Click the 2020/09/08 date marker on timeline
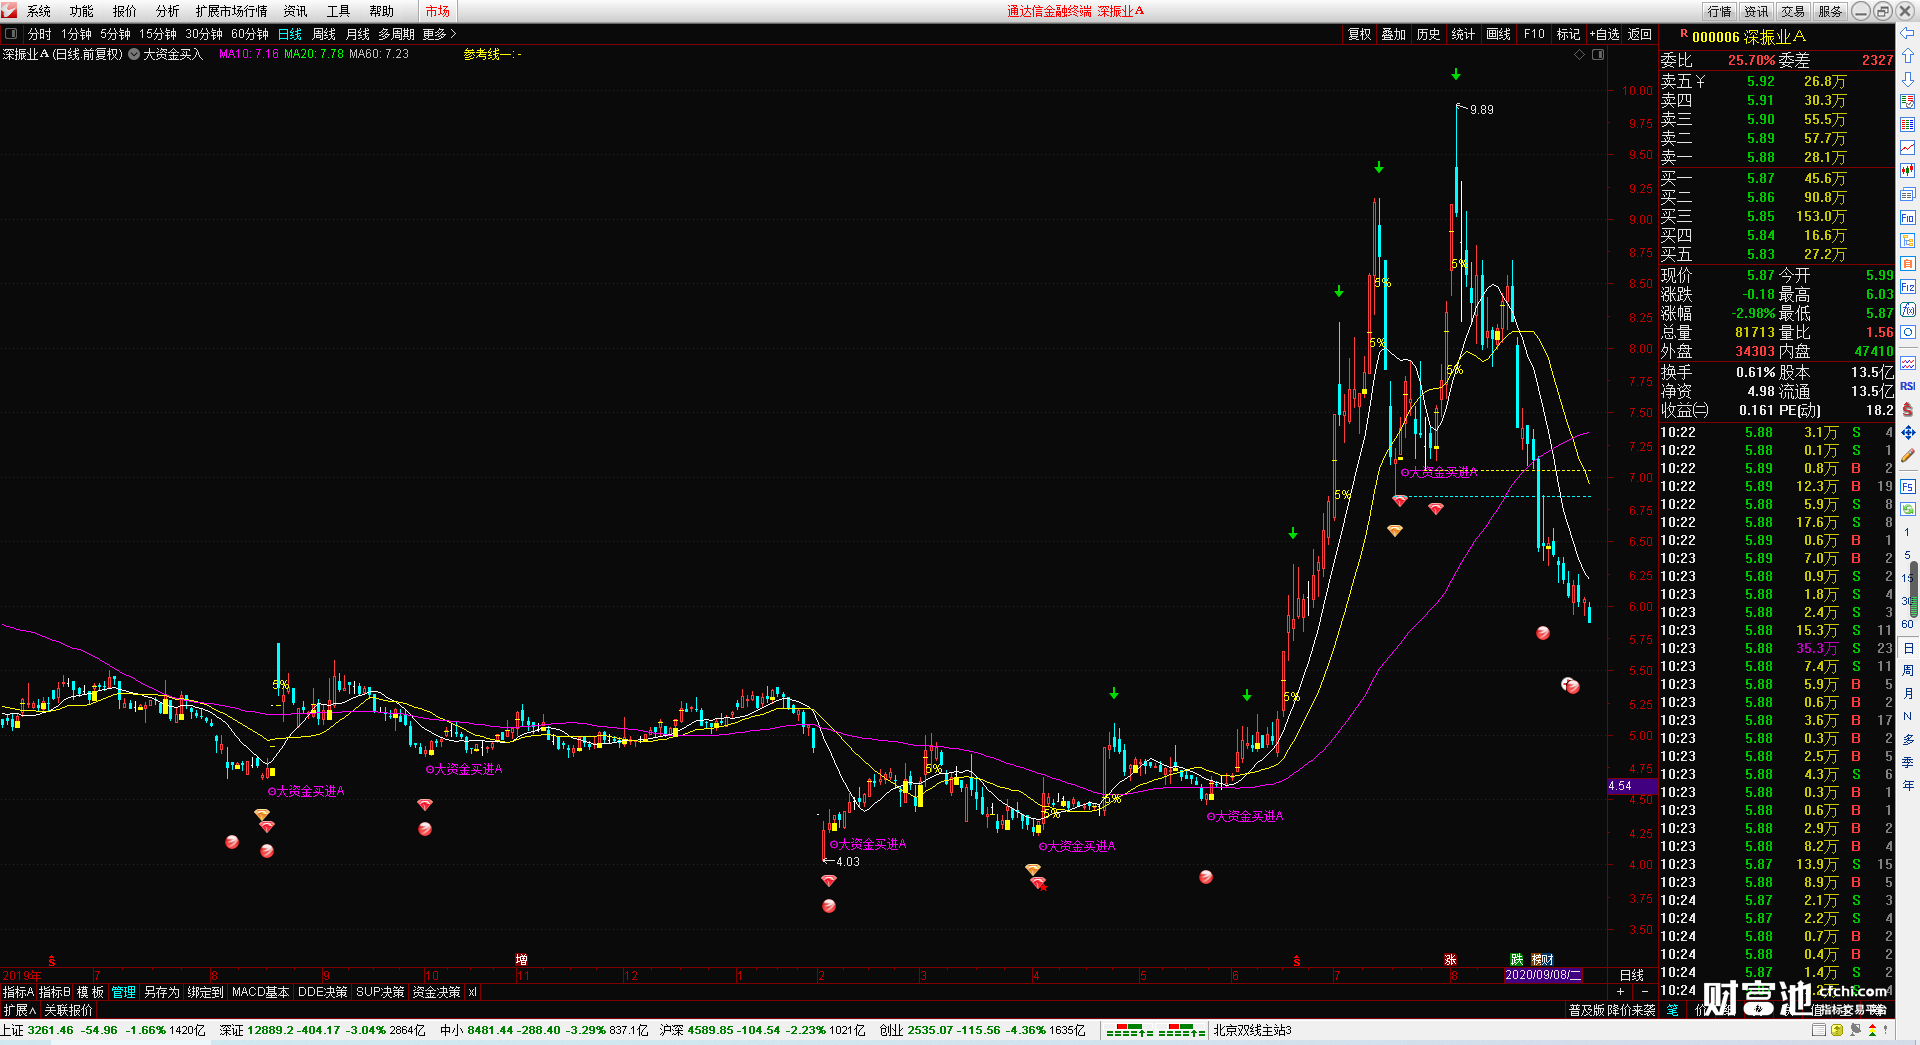The width and height of the screenshot is (1920, 1045). click(1543, 975)
